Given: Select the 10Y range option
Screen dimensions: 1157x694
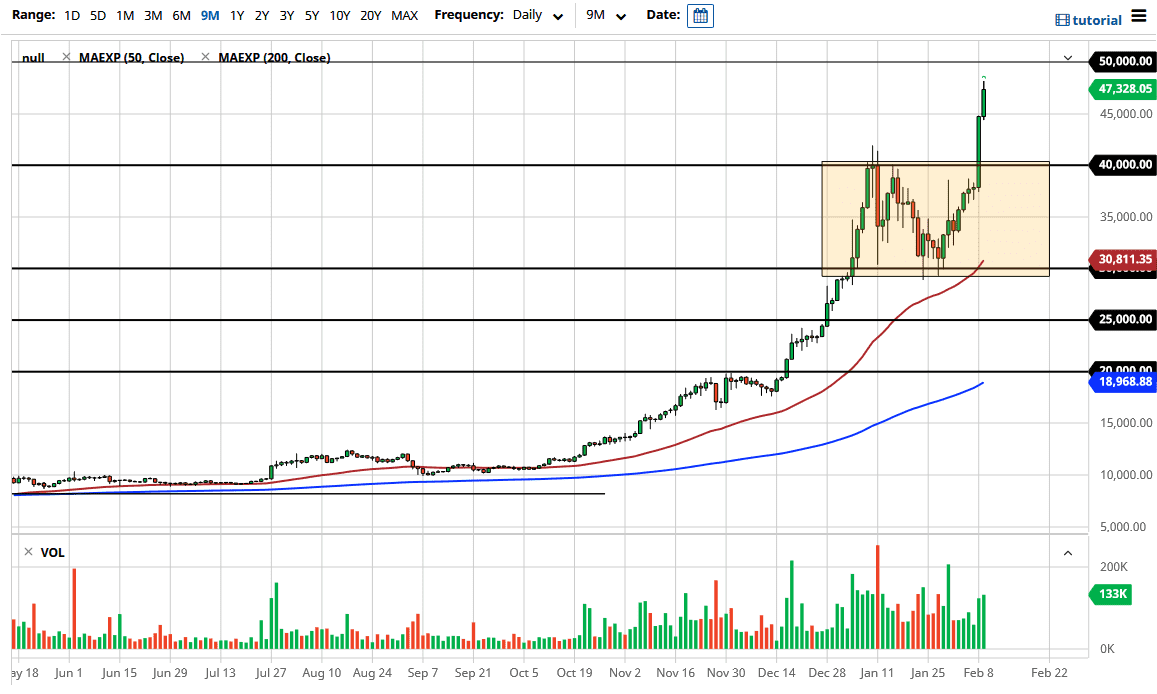Looking at the screenshot, I should click(340, 15).
